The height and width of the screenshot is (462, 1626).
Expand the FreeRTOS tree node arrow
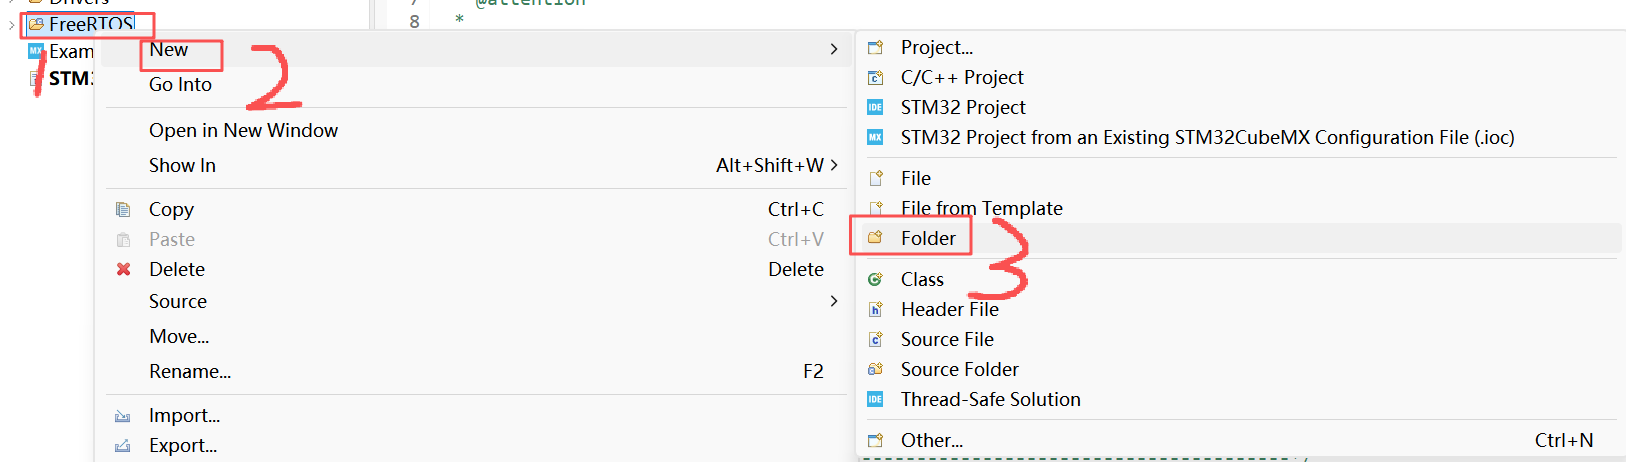tap(11, 24)
